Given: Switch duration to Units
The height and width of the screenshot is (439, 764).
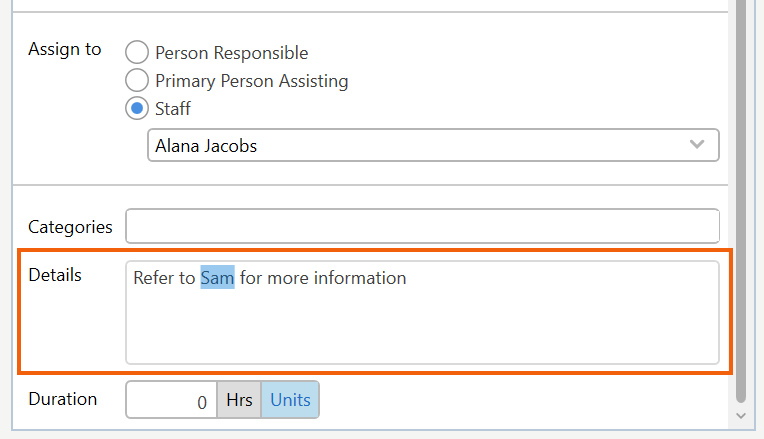Looking at the screenshot, I should pos(290,401).
